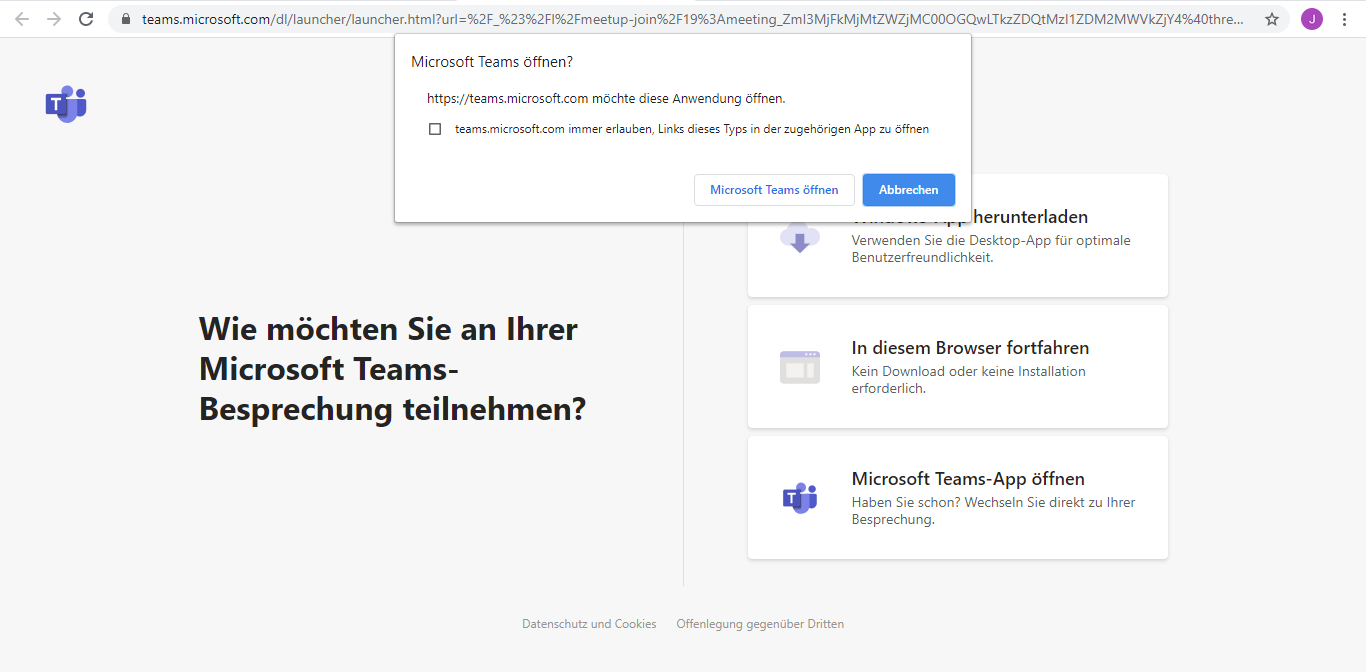Click the browser window icon in the card
The height and width of the screenshot is (672, 1366).
799,366
